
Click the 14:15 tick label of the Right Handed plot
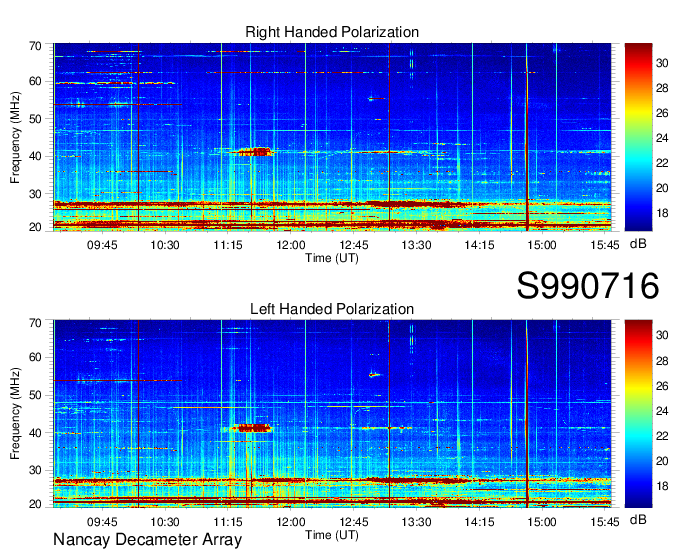(479, 245)
